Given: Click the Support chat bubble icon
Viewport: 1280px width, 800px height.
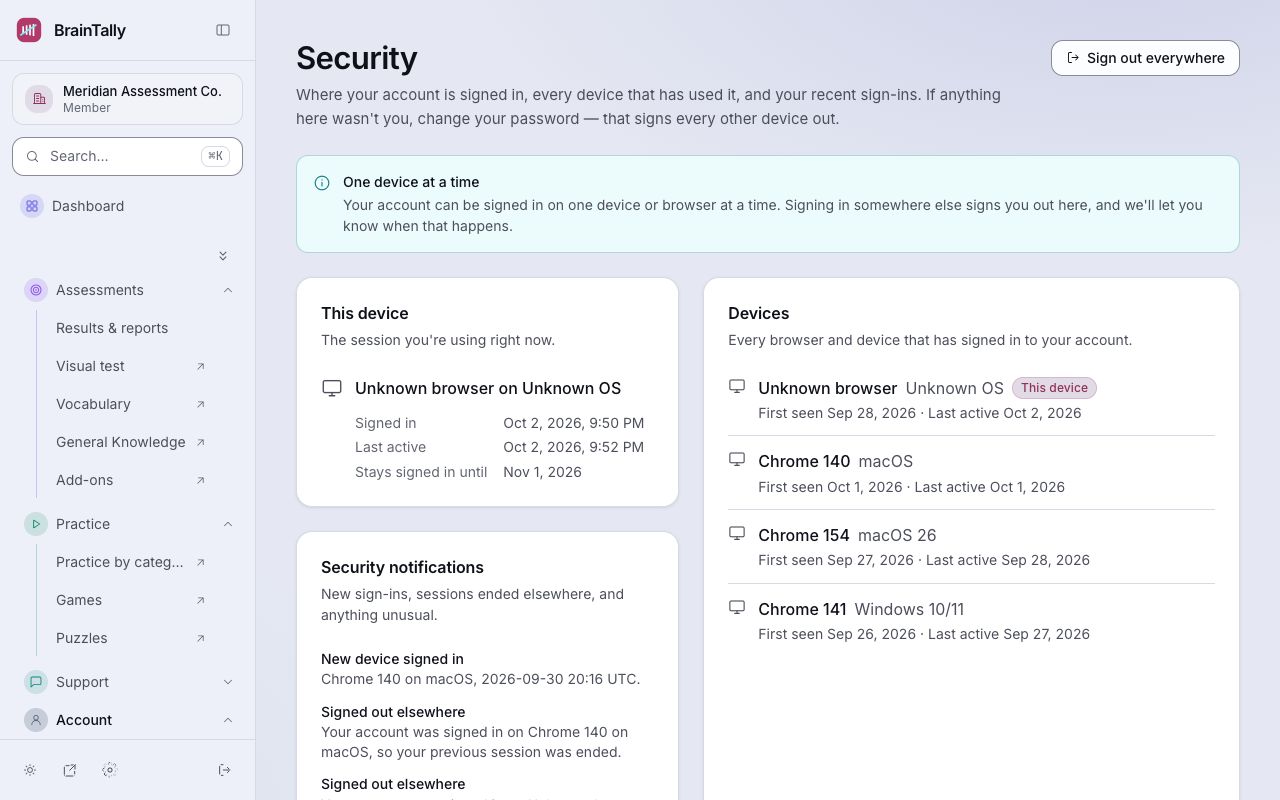Looking at the screenshot, I should (36, 682).
